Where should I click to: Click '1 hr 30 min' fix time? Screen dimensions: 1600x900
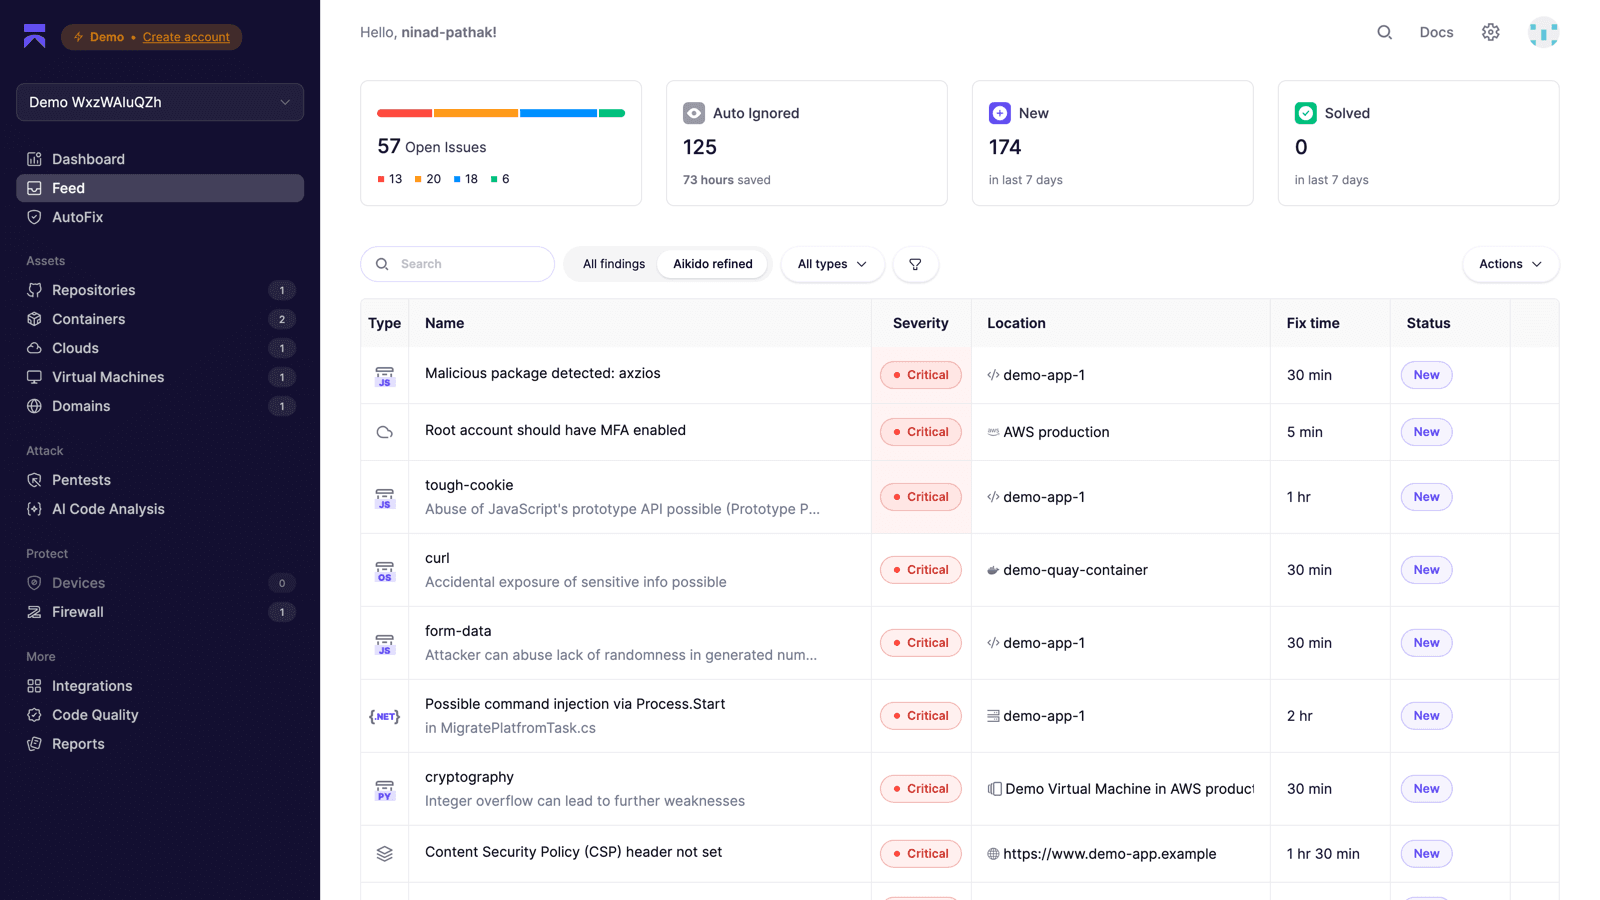pos(1323,854)
